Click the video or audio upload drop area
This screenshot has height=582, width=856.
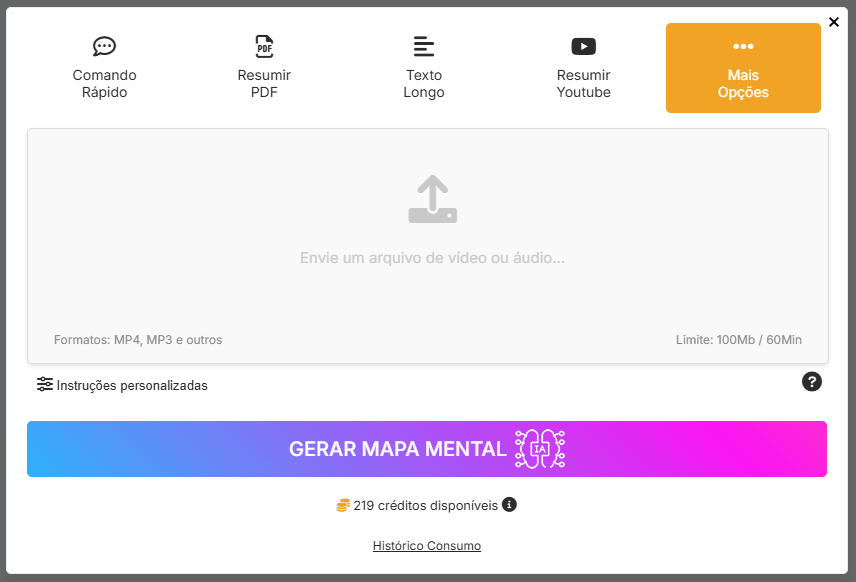pos(428,246)
